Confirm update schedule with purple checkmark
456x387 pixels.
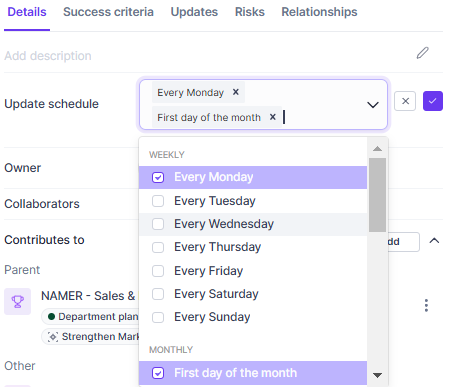click(433, 101)
